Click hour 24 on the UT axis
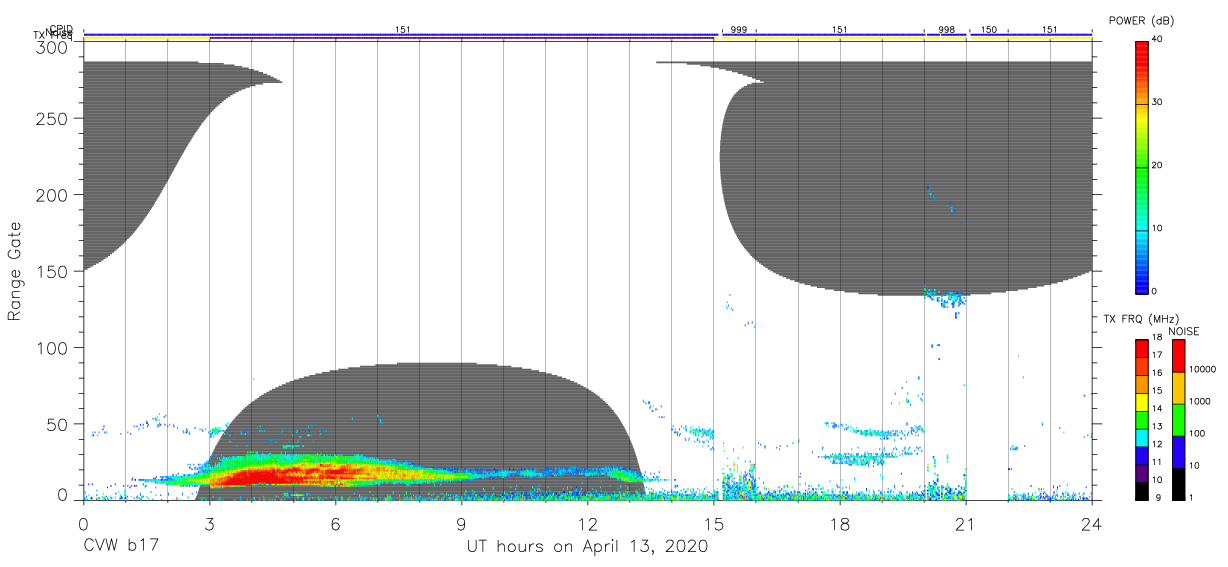This screenshot has height=567, width=1228. (1092, 524)
